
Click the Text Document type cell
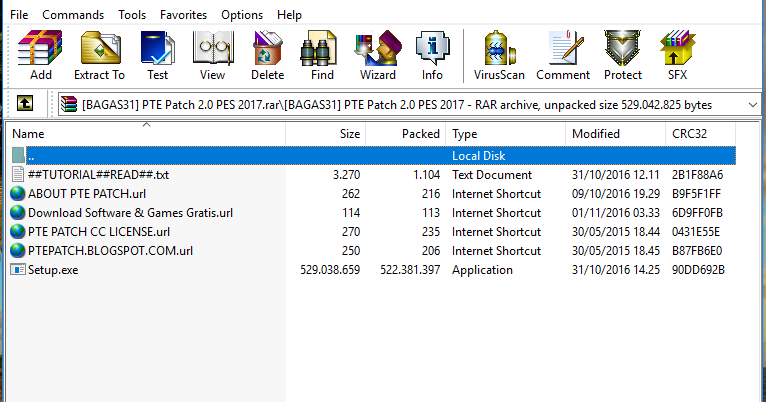tap(492, 175)
